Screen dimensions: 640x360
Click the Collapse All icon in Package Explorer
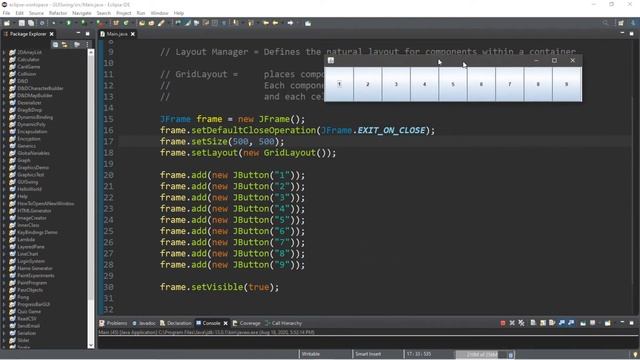(55, 44)
